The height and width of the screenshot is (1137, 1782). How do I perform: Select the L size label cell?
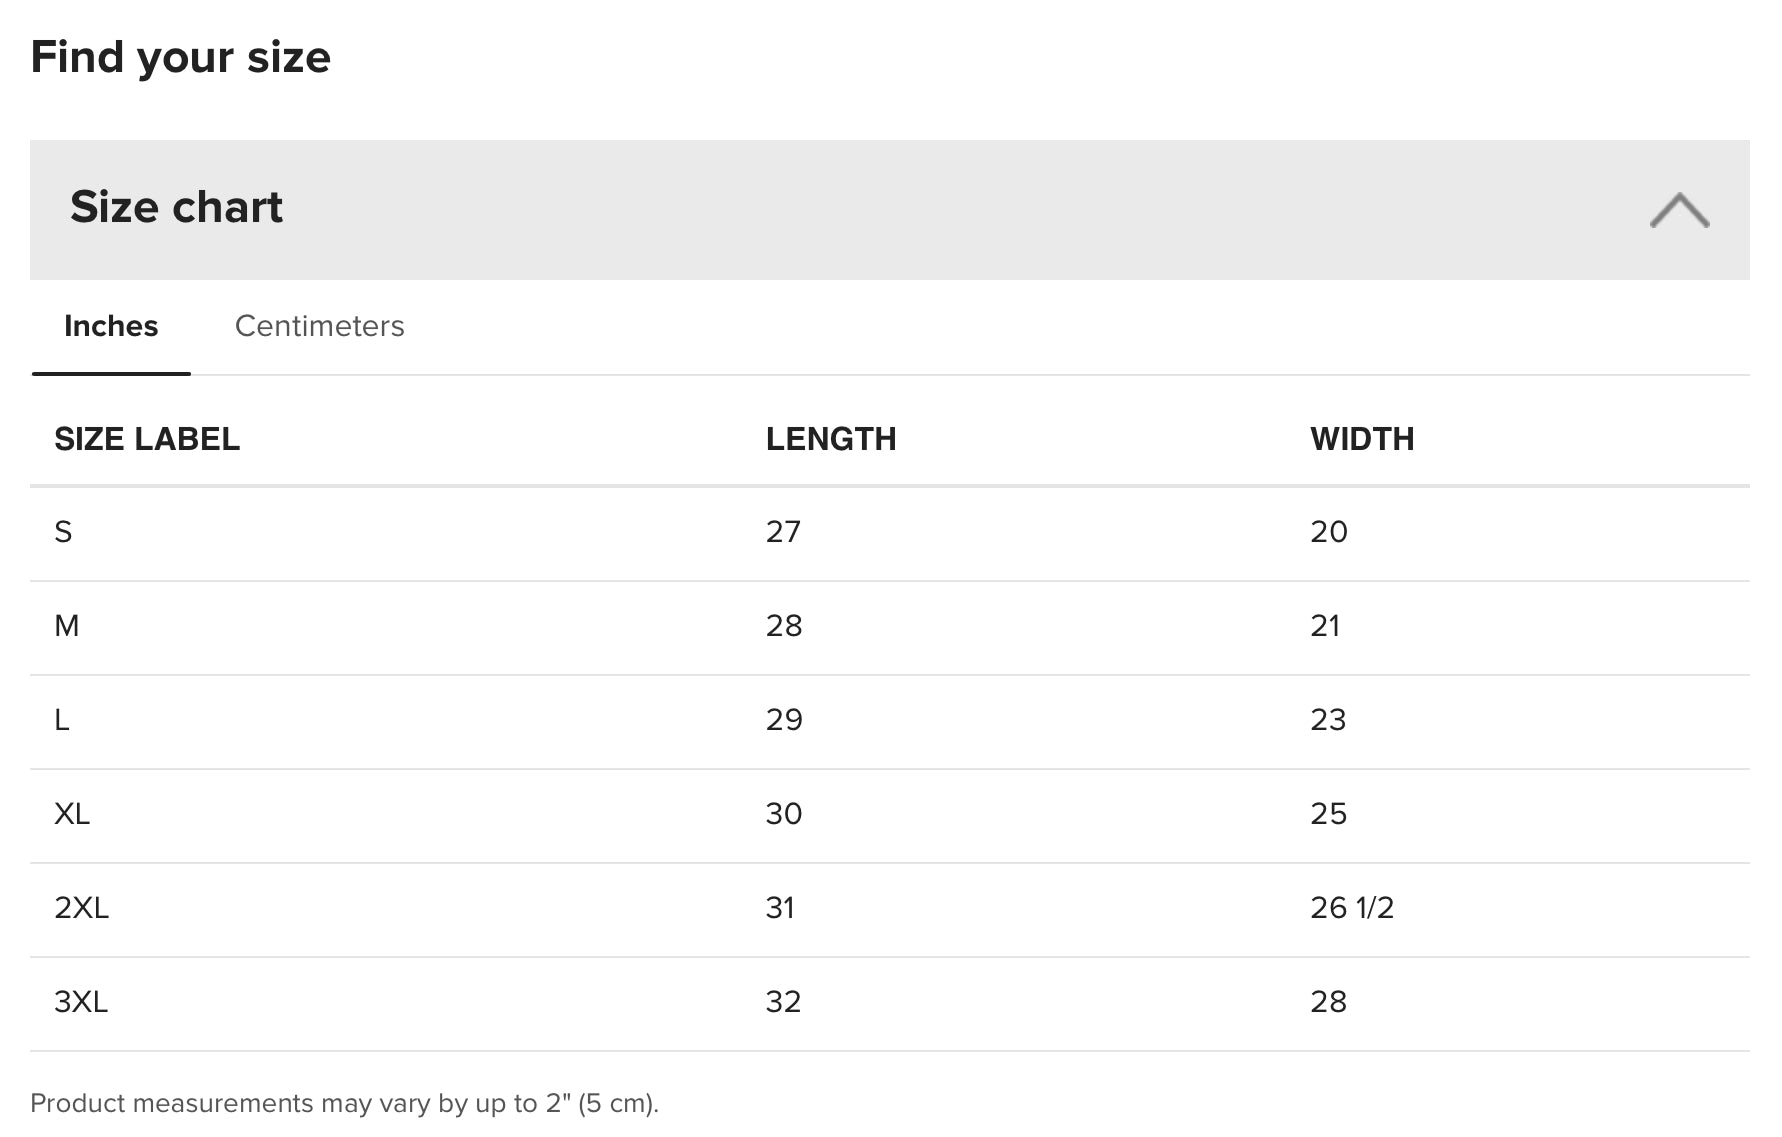coord(62,720)
